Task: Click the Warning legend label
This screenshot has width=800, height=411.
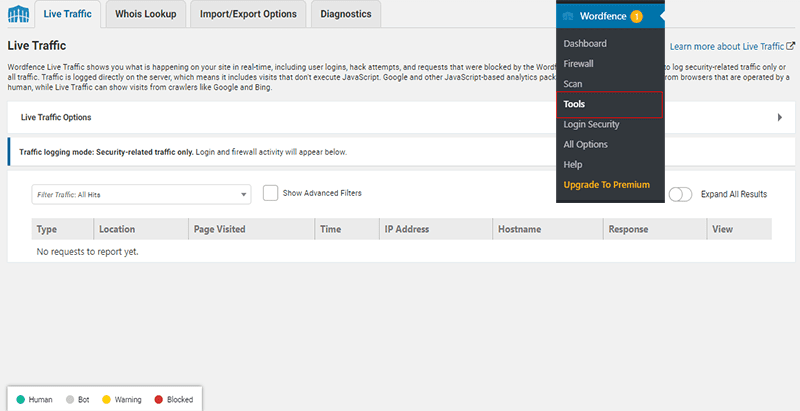Action: (x=128, y=400)
